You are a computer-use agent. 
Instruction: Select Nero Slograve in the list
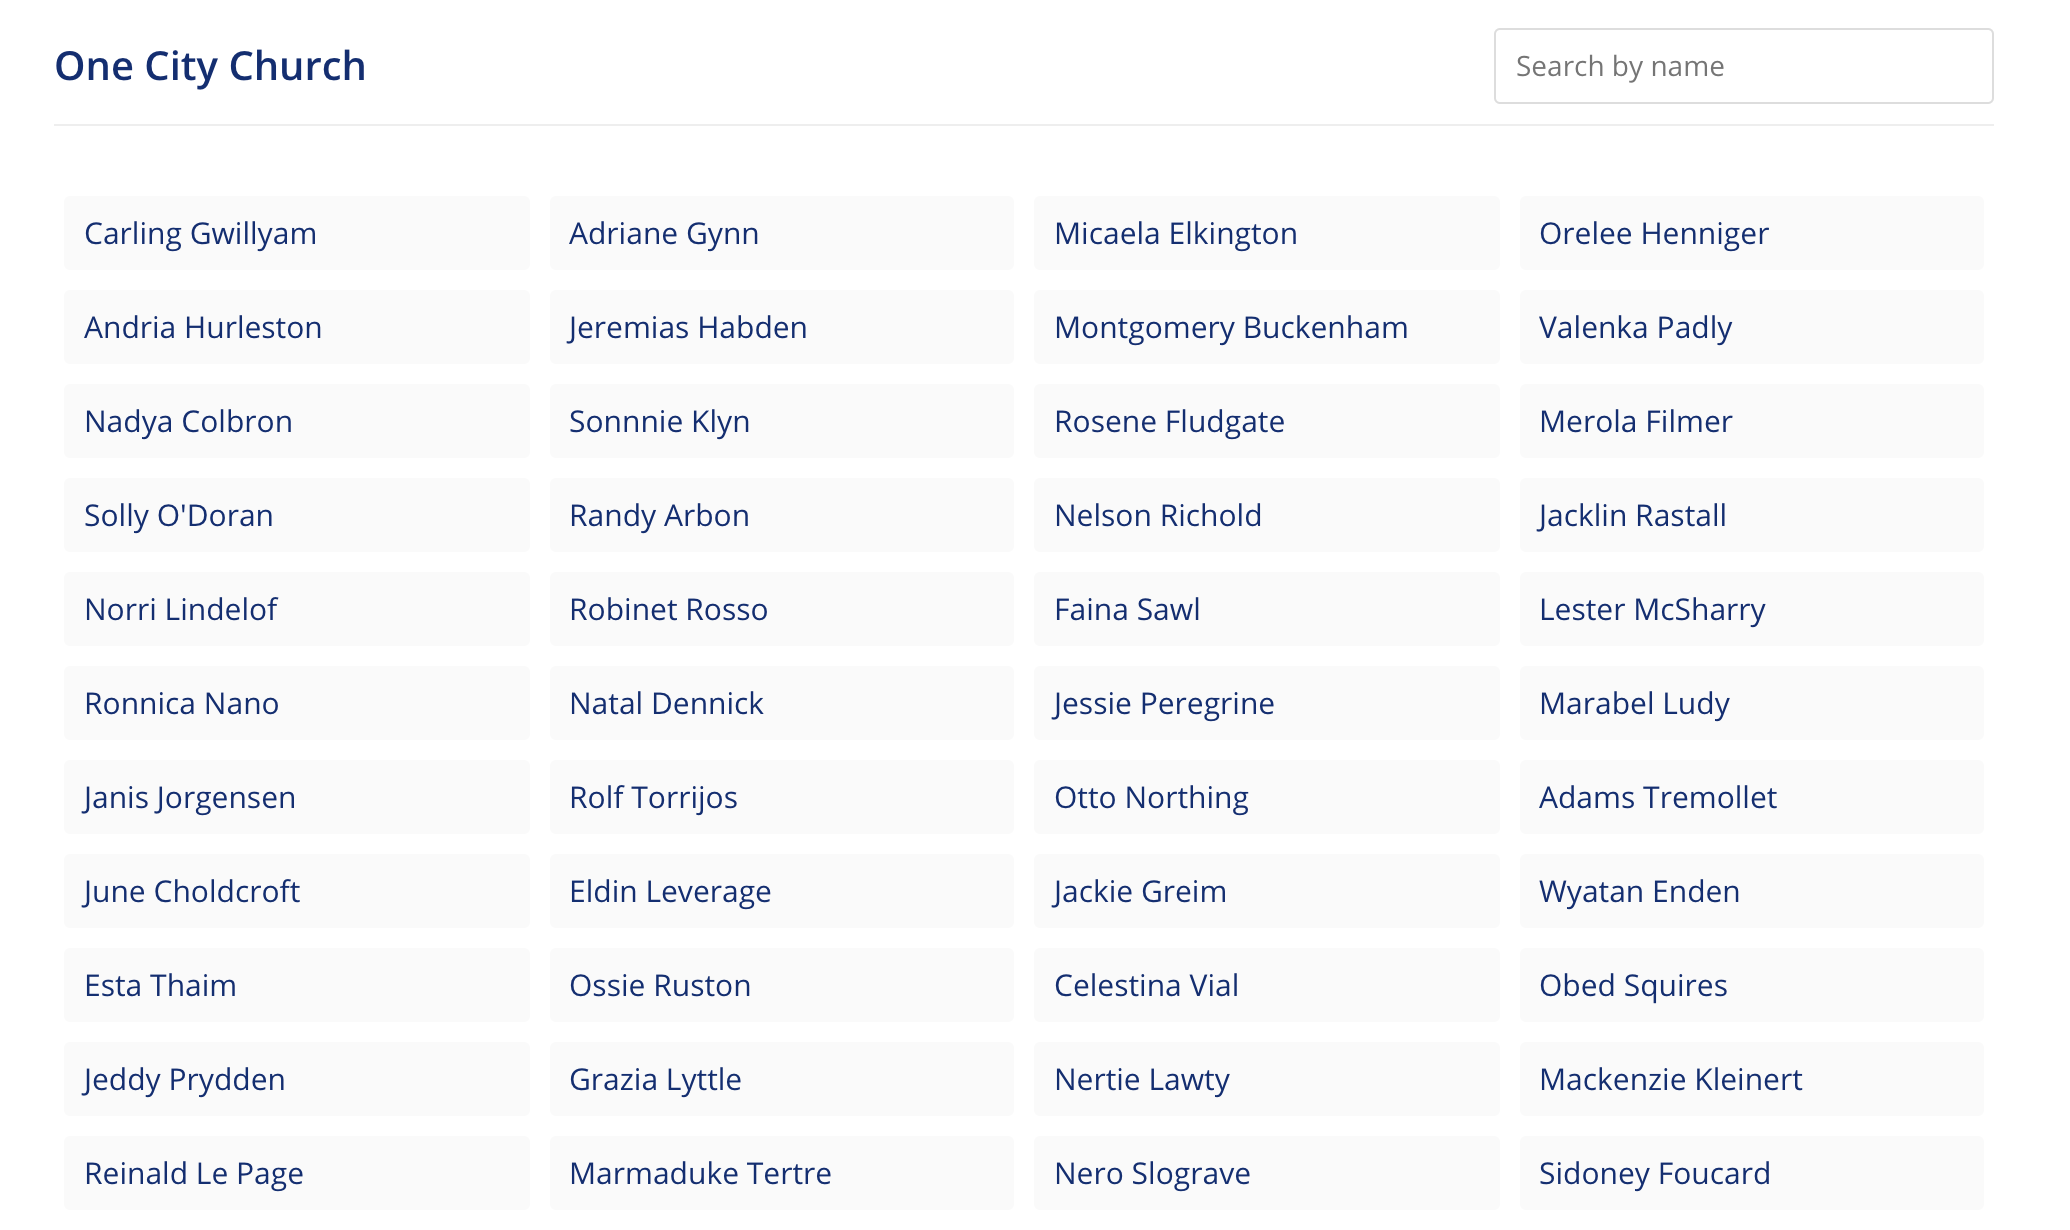pos(1266,1173)
